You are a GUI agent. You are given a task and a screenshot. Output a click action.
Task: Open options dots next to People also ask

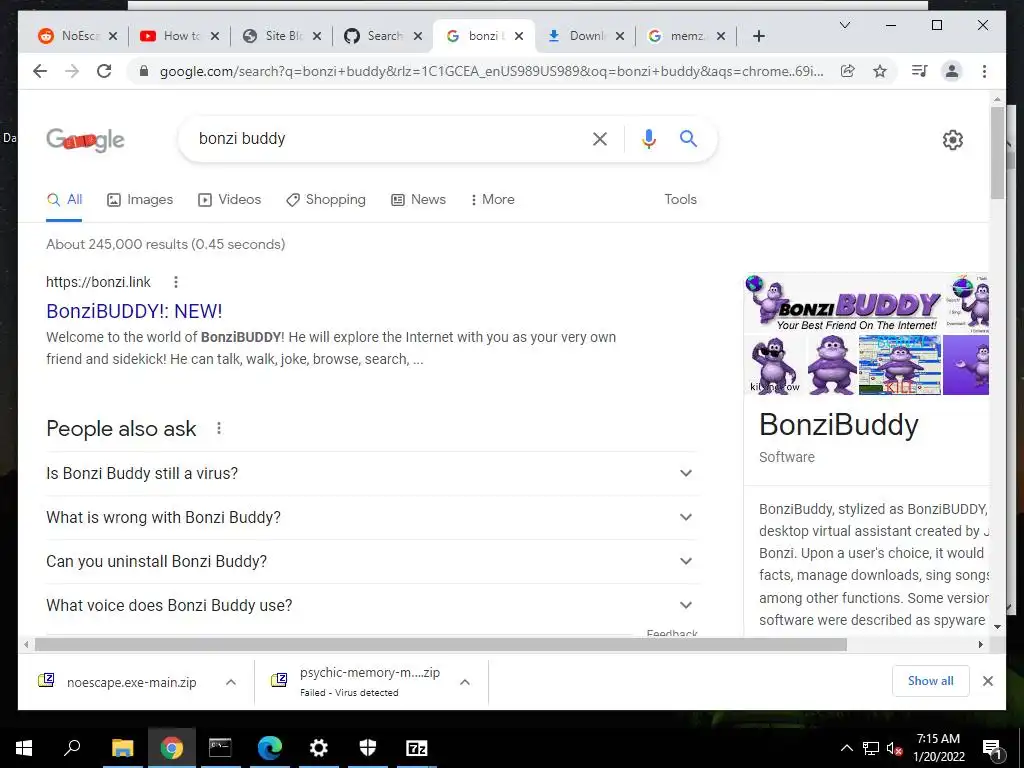(x=219, y=428)
